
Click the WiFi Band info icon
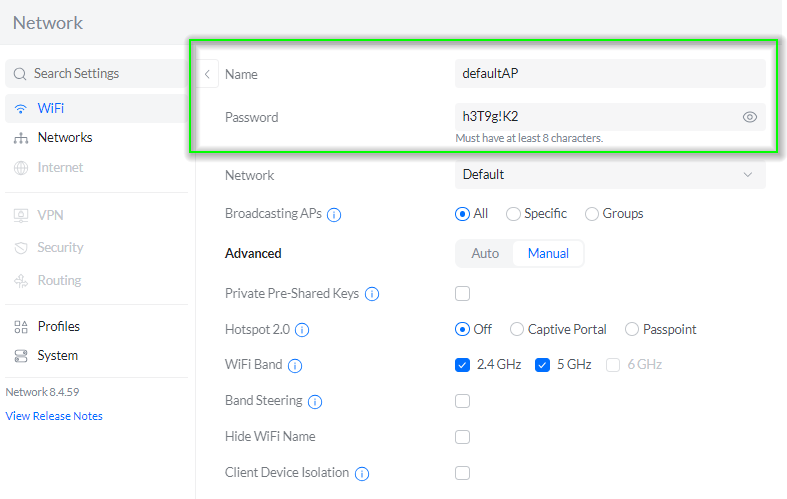pos(295,366)
